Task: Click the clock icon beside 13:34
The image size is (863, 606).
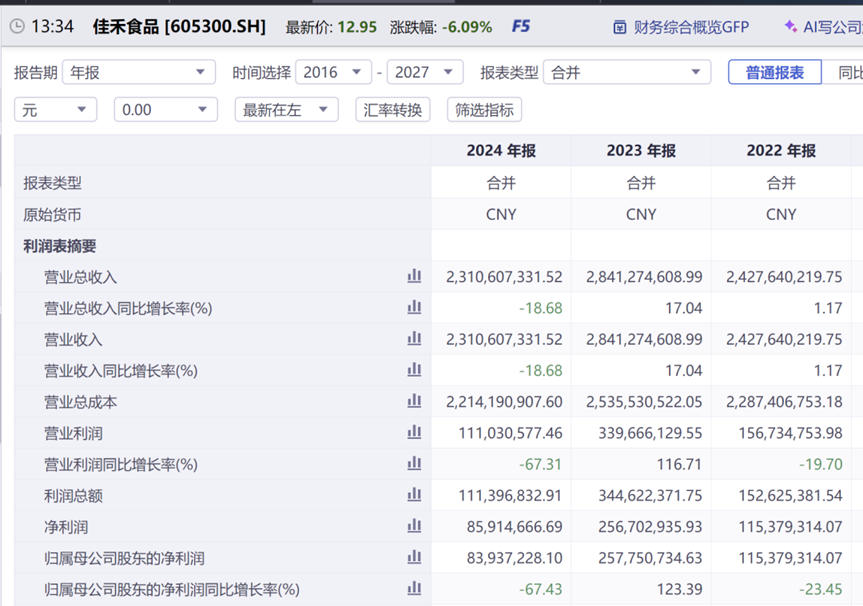Action: tap(17, 27)
